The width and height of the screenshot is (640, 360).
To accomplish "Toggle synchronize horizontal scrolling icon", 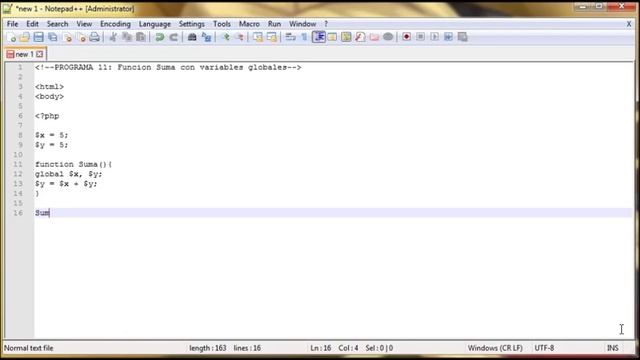I will 272,38.
